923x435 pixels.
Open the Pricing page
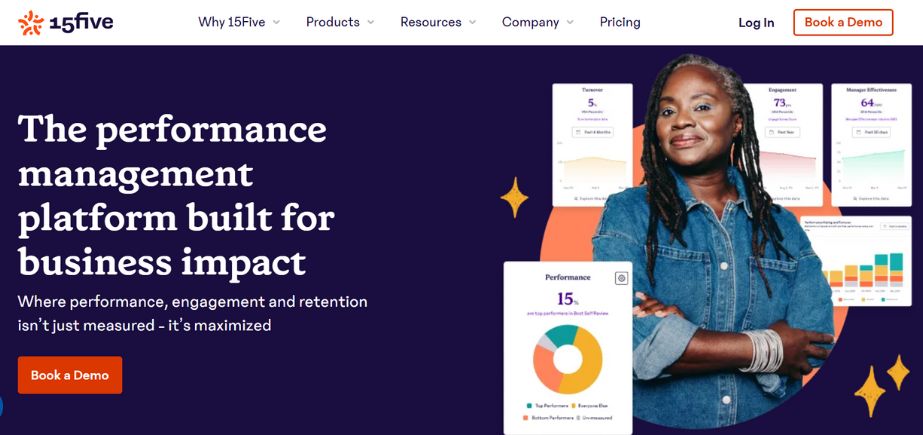[620, 22]
